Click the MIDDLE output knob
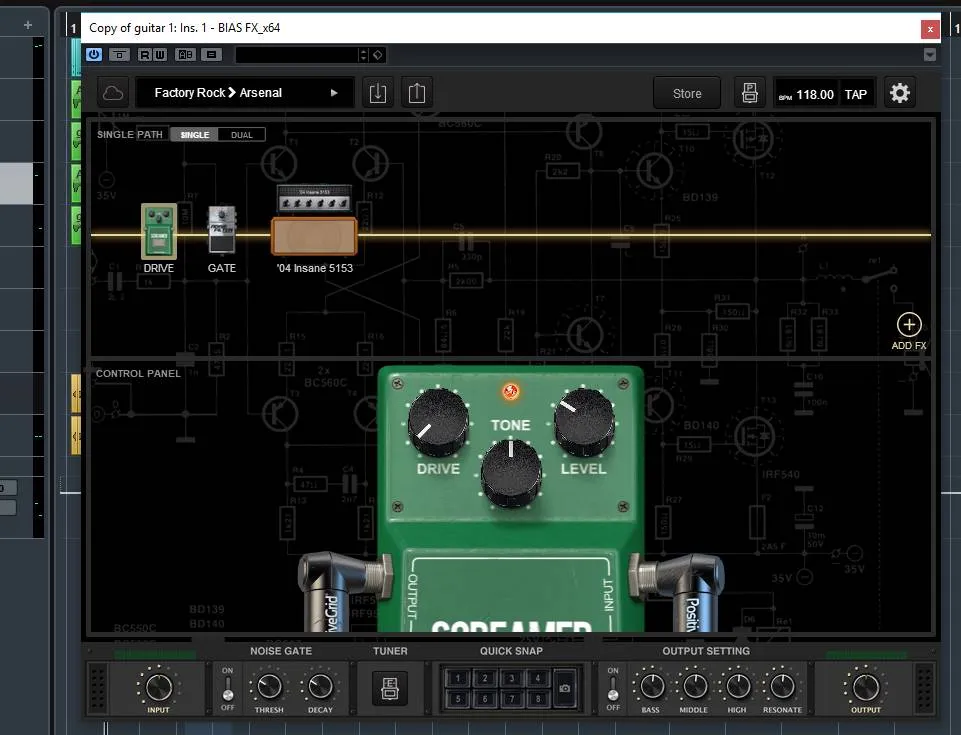This screenshot has height=735, width=961. coord(694,687)
